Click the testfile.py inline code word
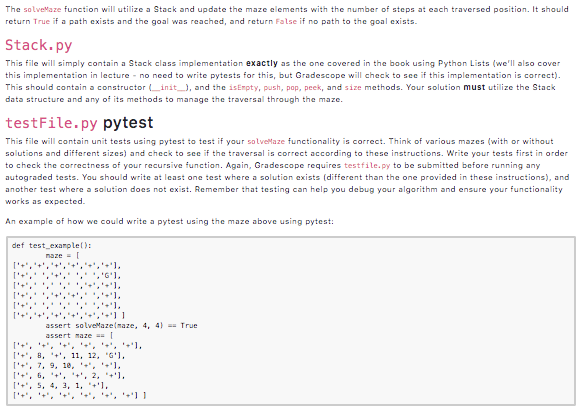The height and width of the screenshot is (414, 588). pyautogui.click(x=367, y=165)
